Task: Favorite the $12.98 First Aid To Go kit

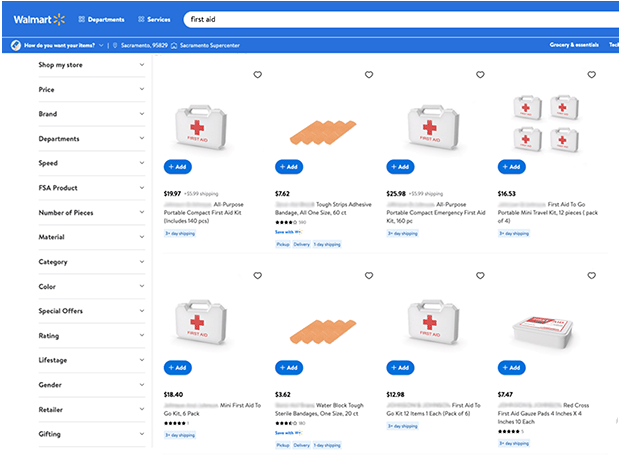Action: (x=479, y=275)
